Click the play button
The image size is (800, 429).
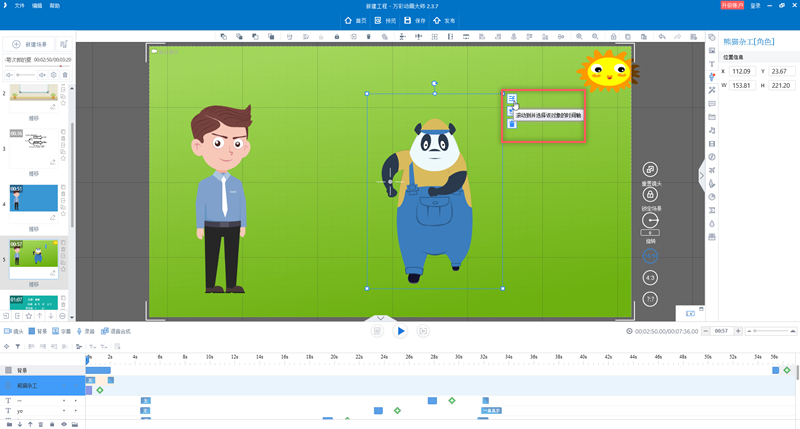coord(401,331)
